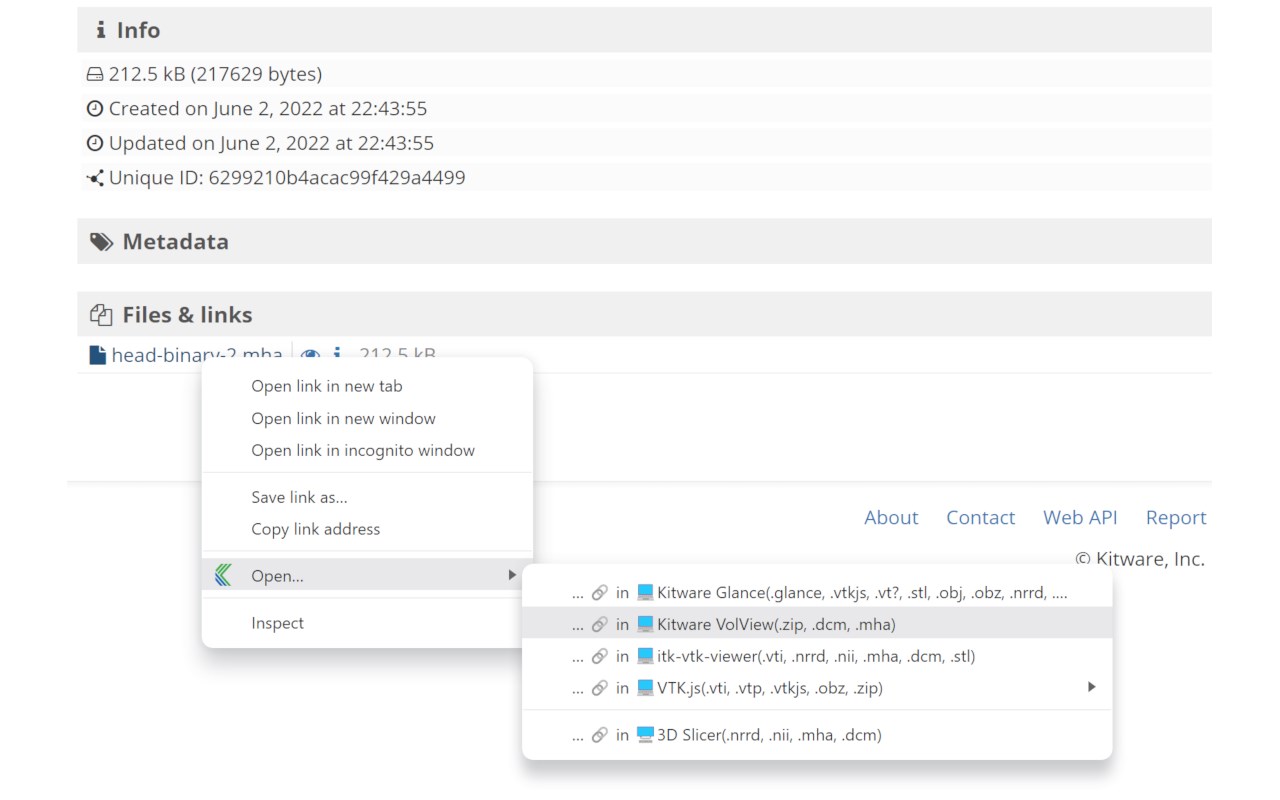Viewport: 1280px width, 800px height.
Task: Toggle the eye view icon beside head-binary-2.mha
Action: point(310,354)
